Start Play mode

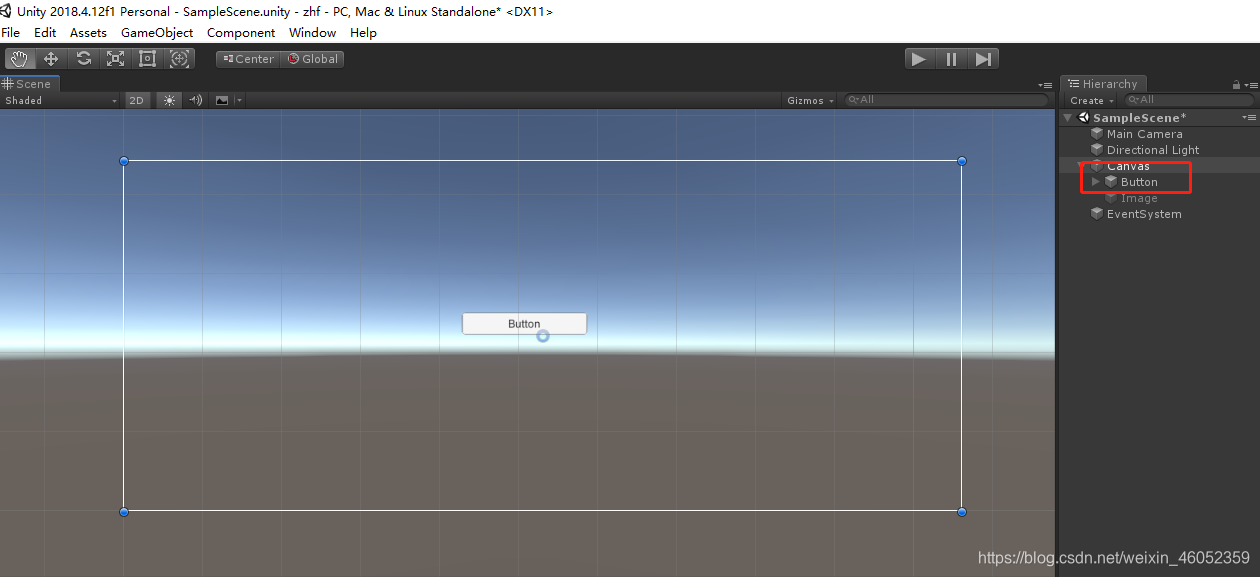coord(919,59)
